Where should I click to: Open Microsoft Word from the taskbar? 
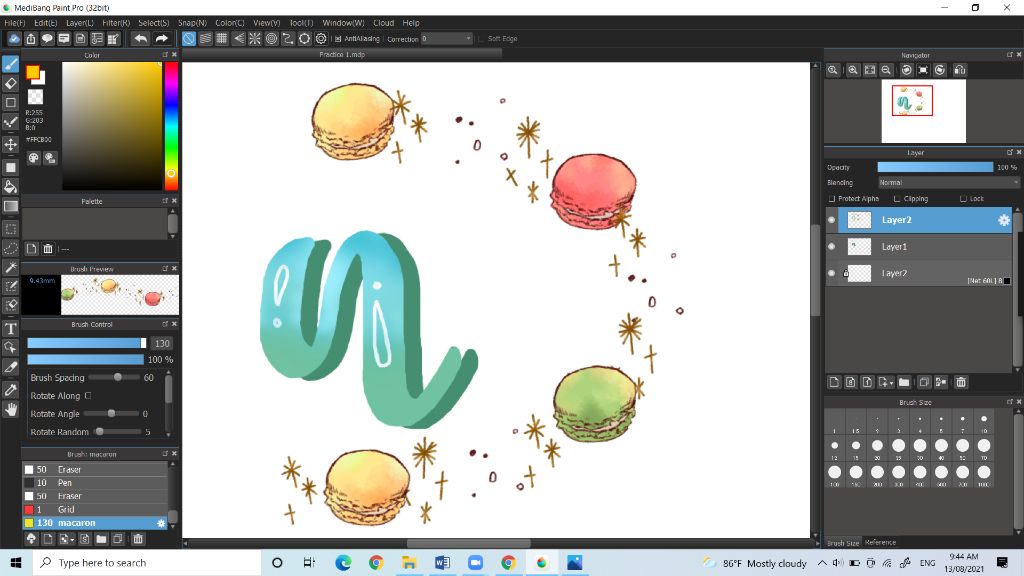point(442,562)
